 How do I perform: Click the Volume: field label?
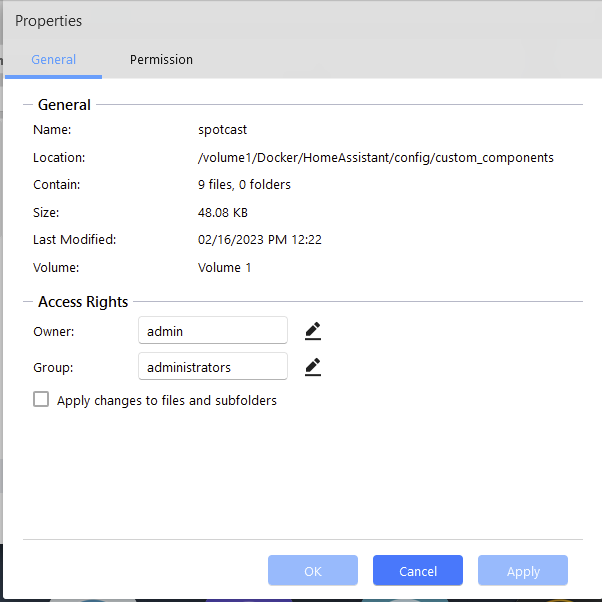[56, 268]
